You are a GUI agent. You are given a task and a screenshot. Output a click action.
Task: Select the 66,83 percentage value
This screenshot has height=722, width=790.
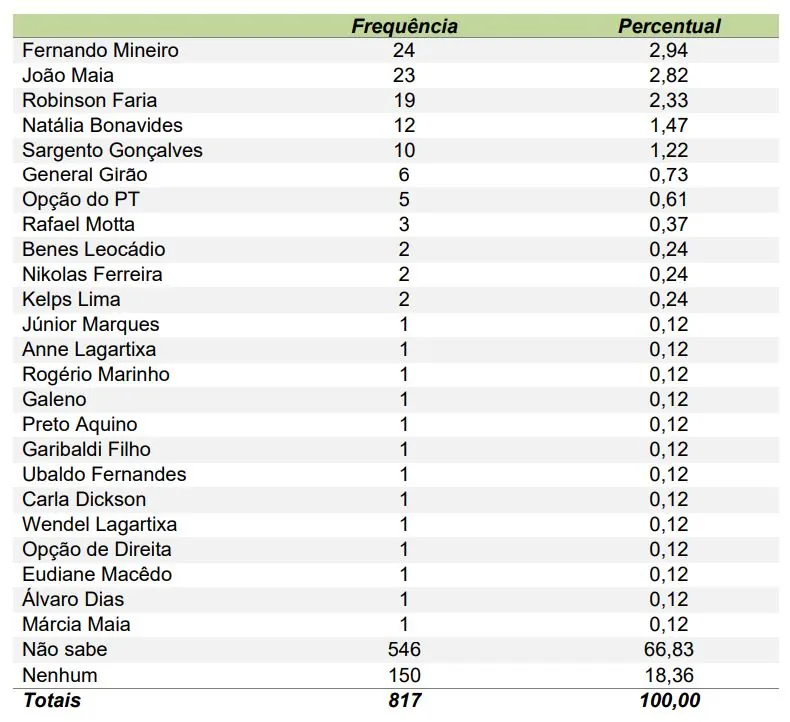(669, 650)
